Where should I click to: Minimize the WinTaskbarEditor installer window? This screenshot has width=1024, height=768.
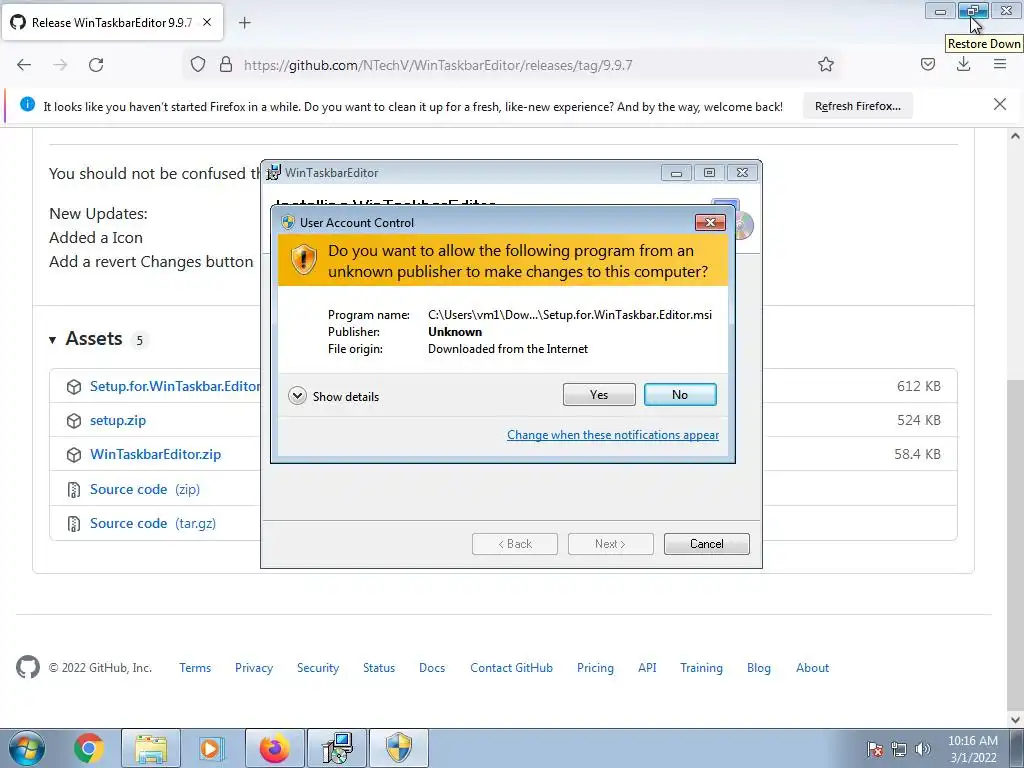pos(676,173)
